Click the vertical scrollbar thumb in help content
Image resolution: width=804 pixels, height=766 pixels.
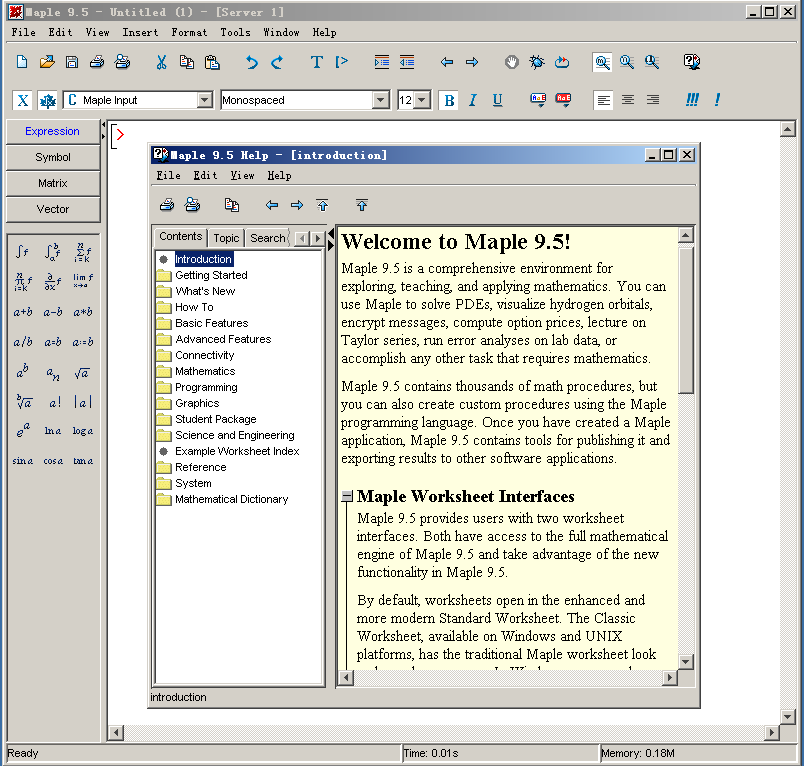coord(686,320)
